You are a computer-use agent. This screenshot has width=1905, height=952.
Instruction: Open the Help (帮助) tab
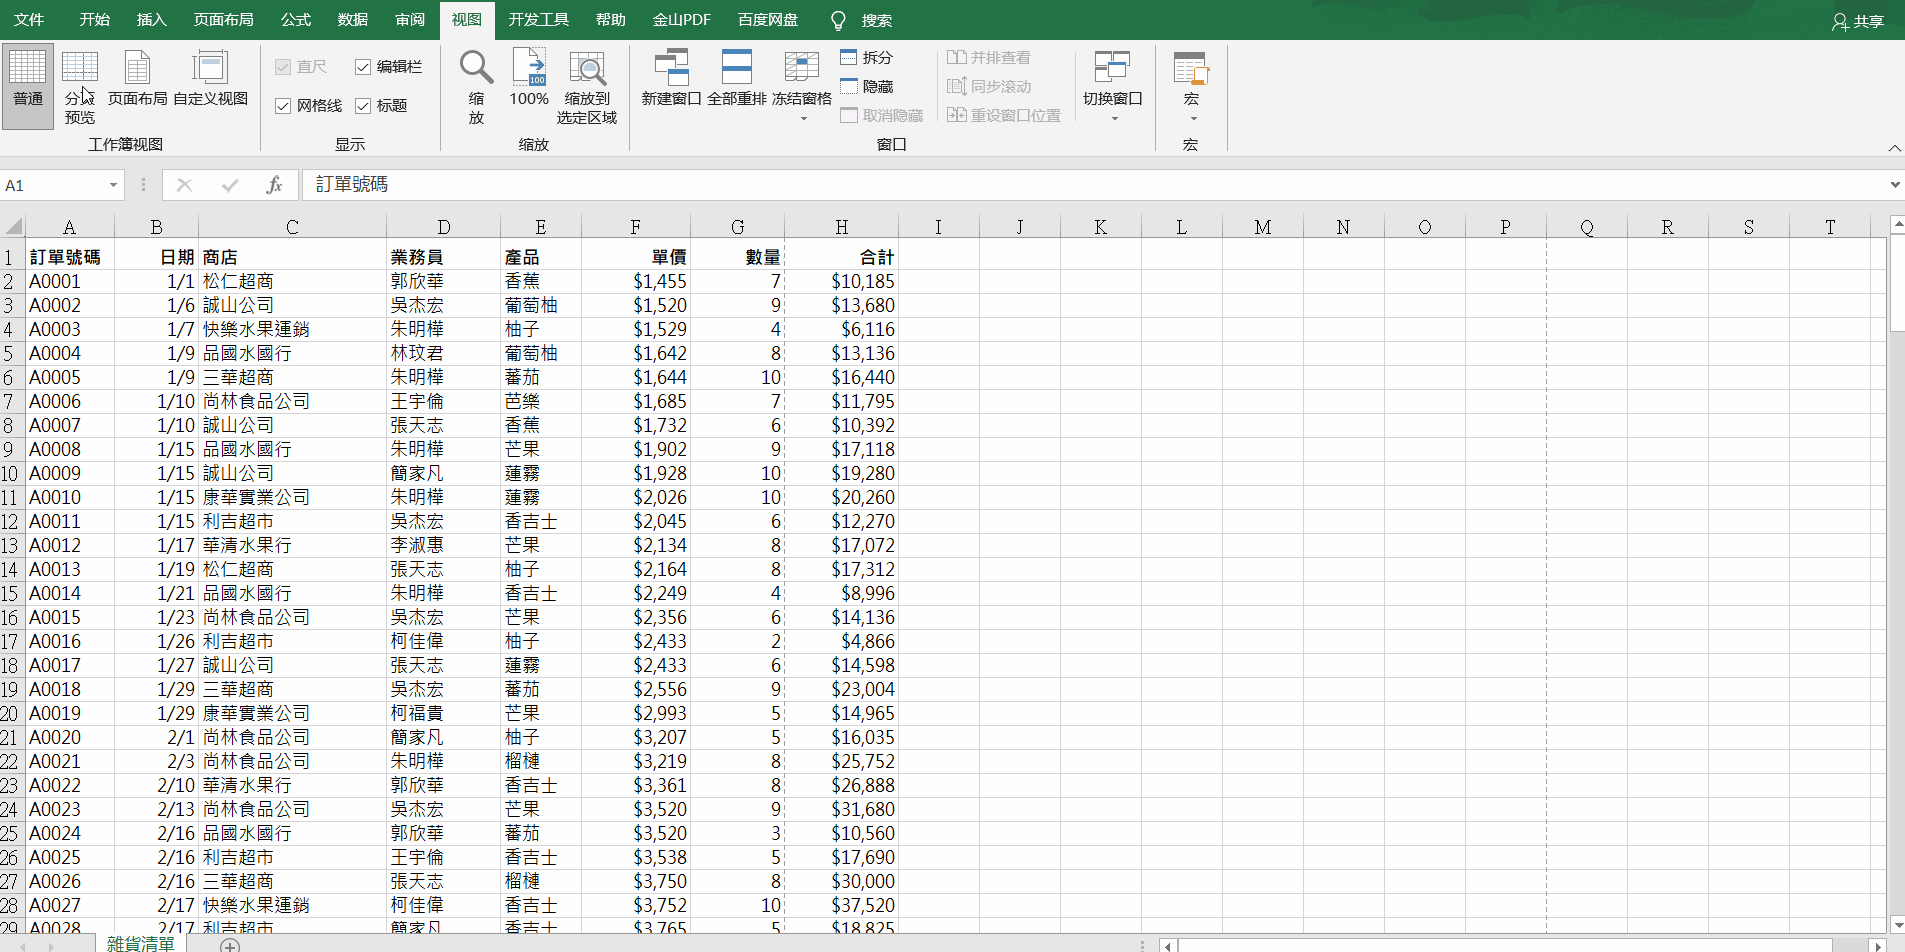[611, 20]
